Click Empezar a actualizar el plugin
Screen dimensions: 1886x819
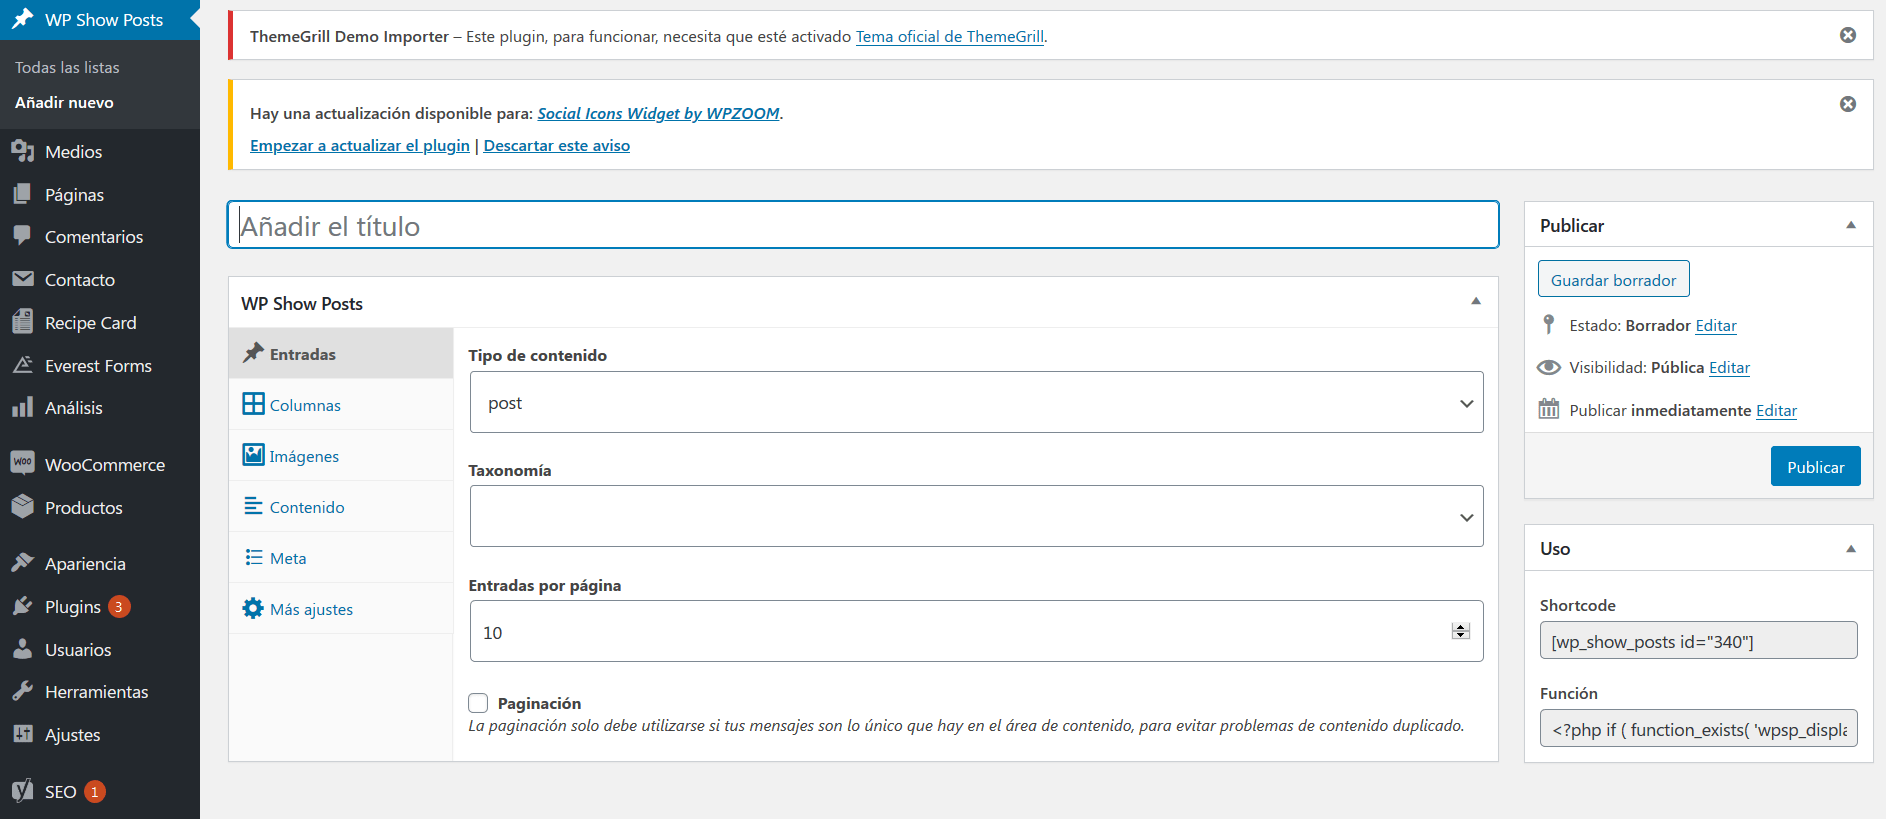(x=360, y=145)
